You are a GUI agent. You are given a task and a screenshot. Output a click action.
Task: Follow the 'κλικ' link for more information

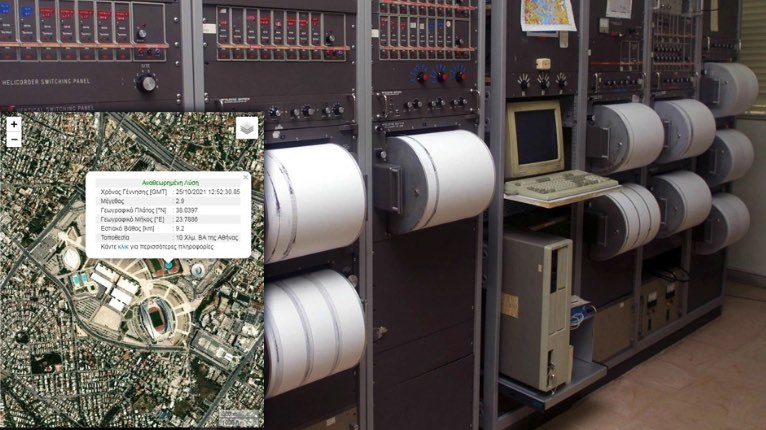coord(124,246)
